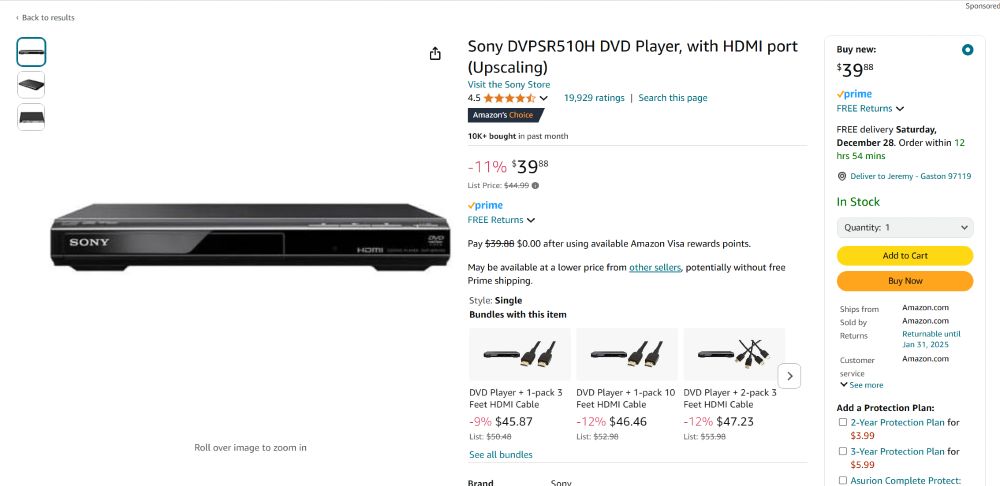Click the list price info icon
This screenshot has height=486, width=1000.
click(x=535, y=186)
